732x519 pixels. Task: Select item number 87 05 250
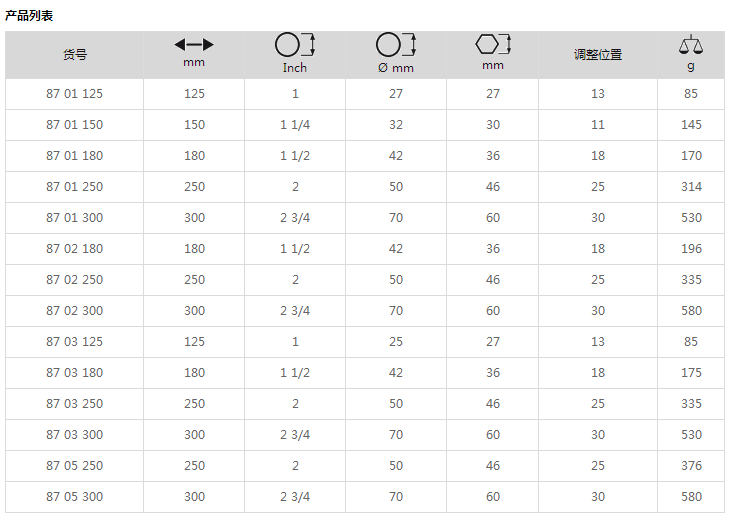(x=74, y=466)
